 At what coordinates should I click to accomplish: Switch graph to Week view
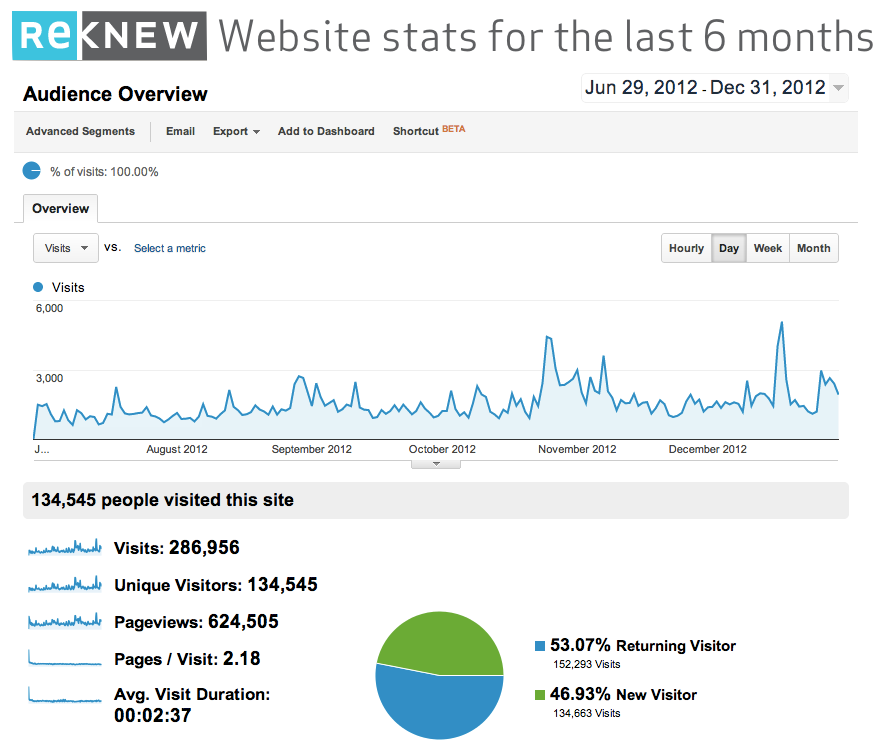click(768, 248)
